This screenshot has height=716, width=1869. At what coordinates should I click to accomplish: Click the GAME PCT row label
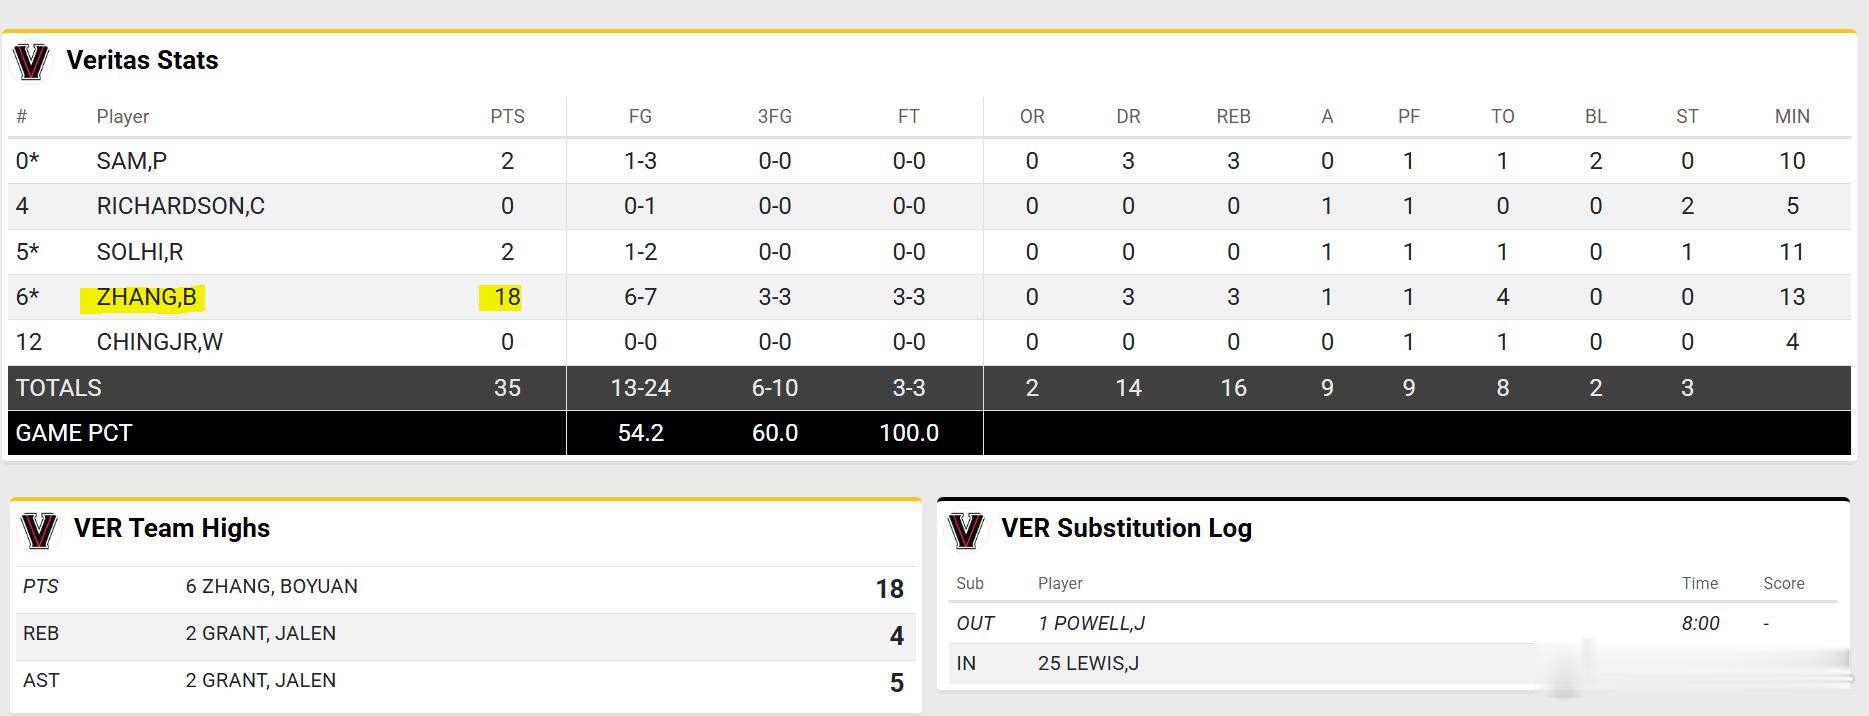[x=73, y=433]
